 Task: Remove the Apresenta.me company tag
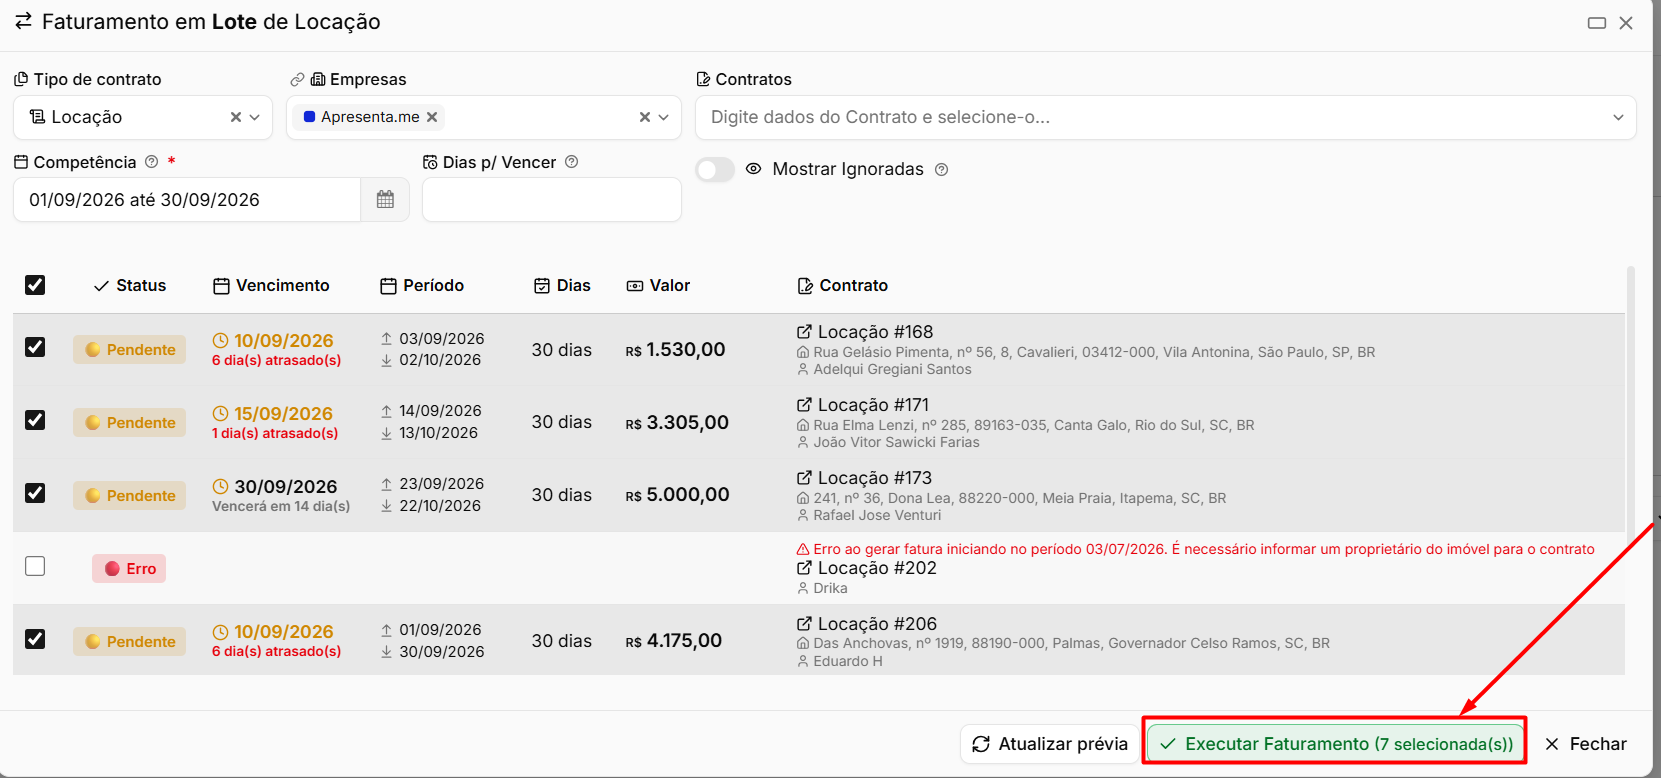[432, 117]
